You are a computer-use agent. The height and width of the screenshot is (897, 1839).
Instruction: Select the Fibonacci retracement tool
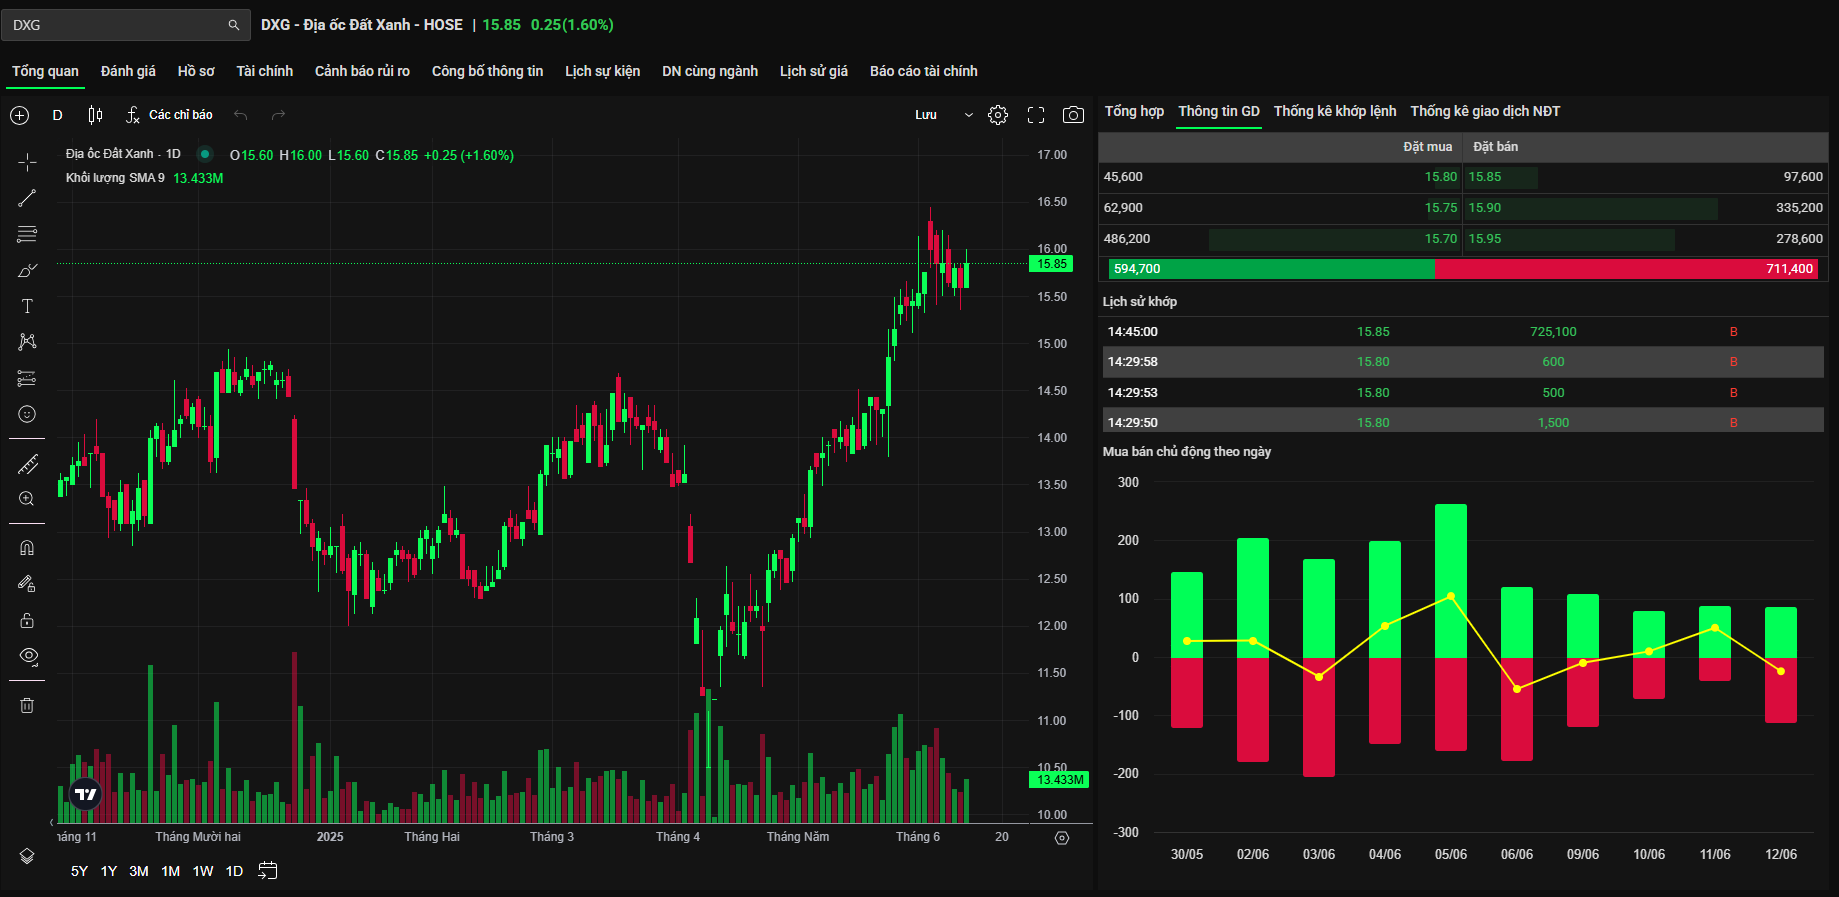point(27,234)
